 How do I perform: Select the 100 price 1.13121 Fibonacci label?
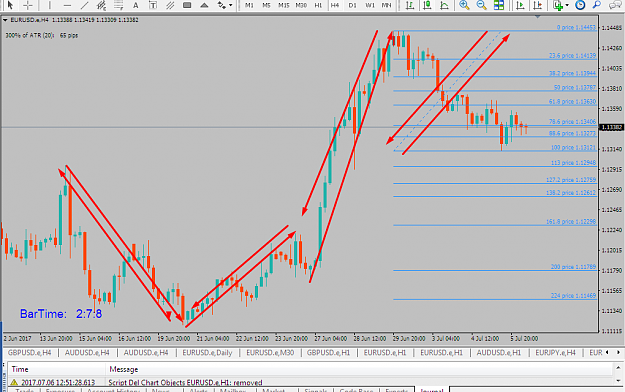(573, 148)
